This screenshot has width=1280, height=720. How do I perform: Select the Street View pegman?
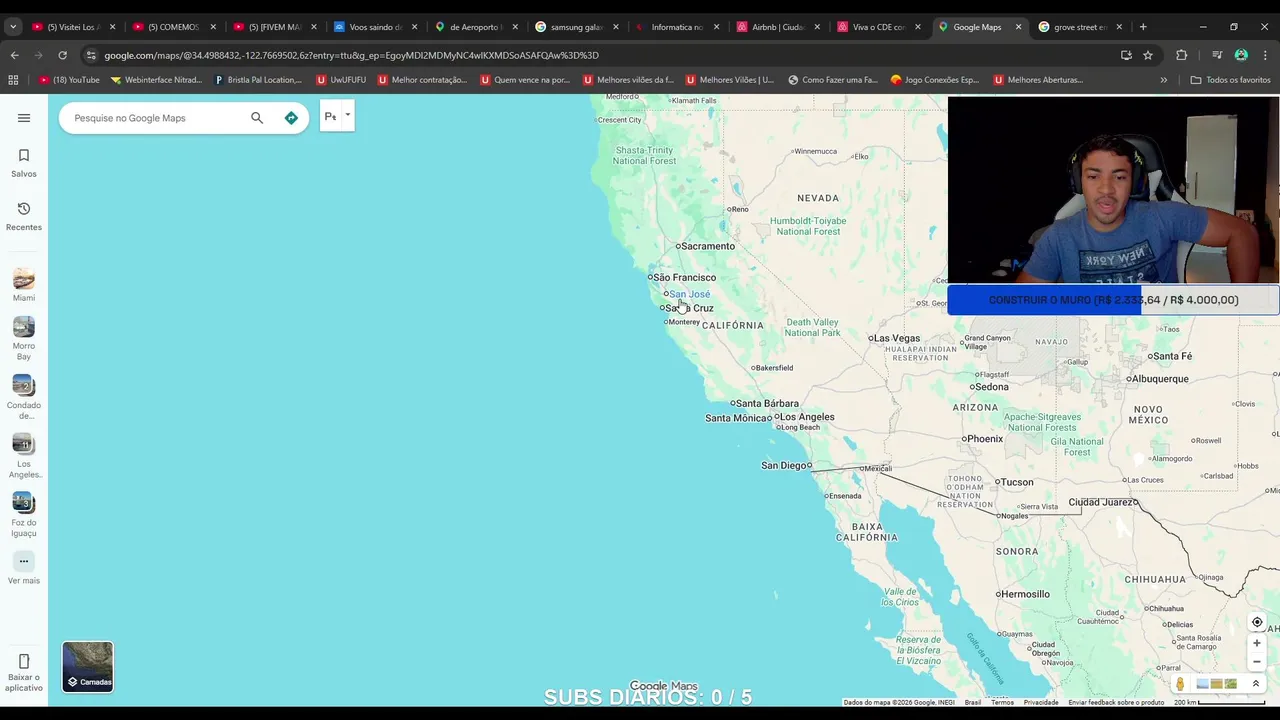(x=1180, y=684)
